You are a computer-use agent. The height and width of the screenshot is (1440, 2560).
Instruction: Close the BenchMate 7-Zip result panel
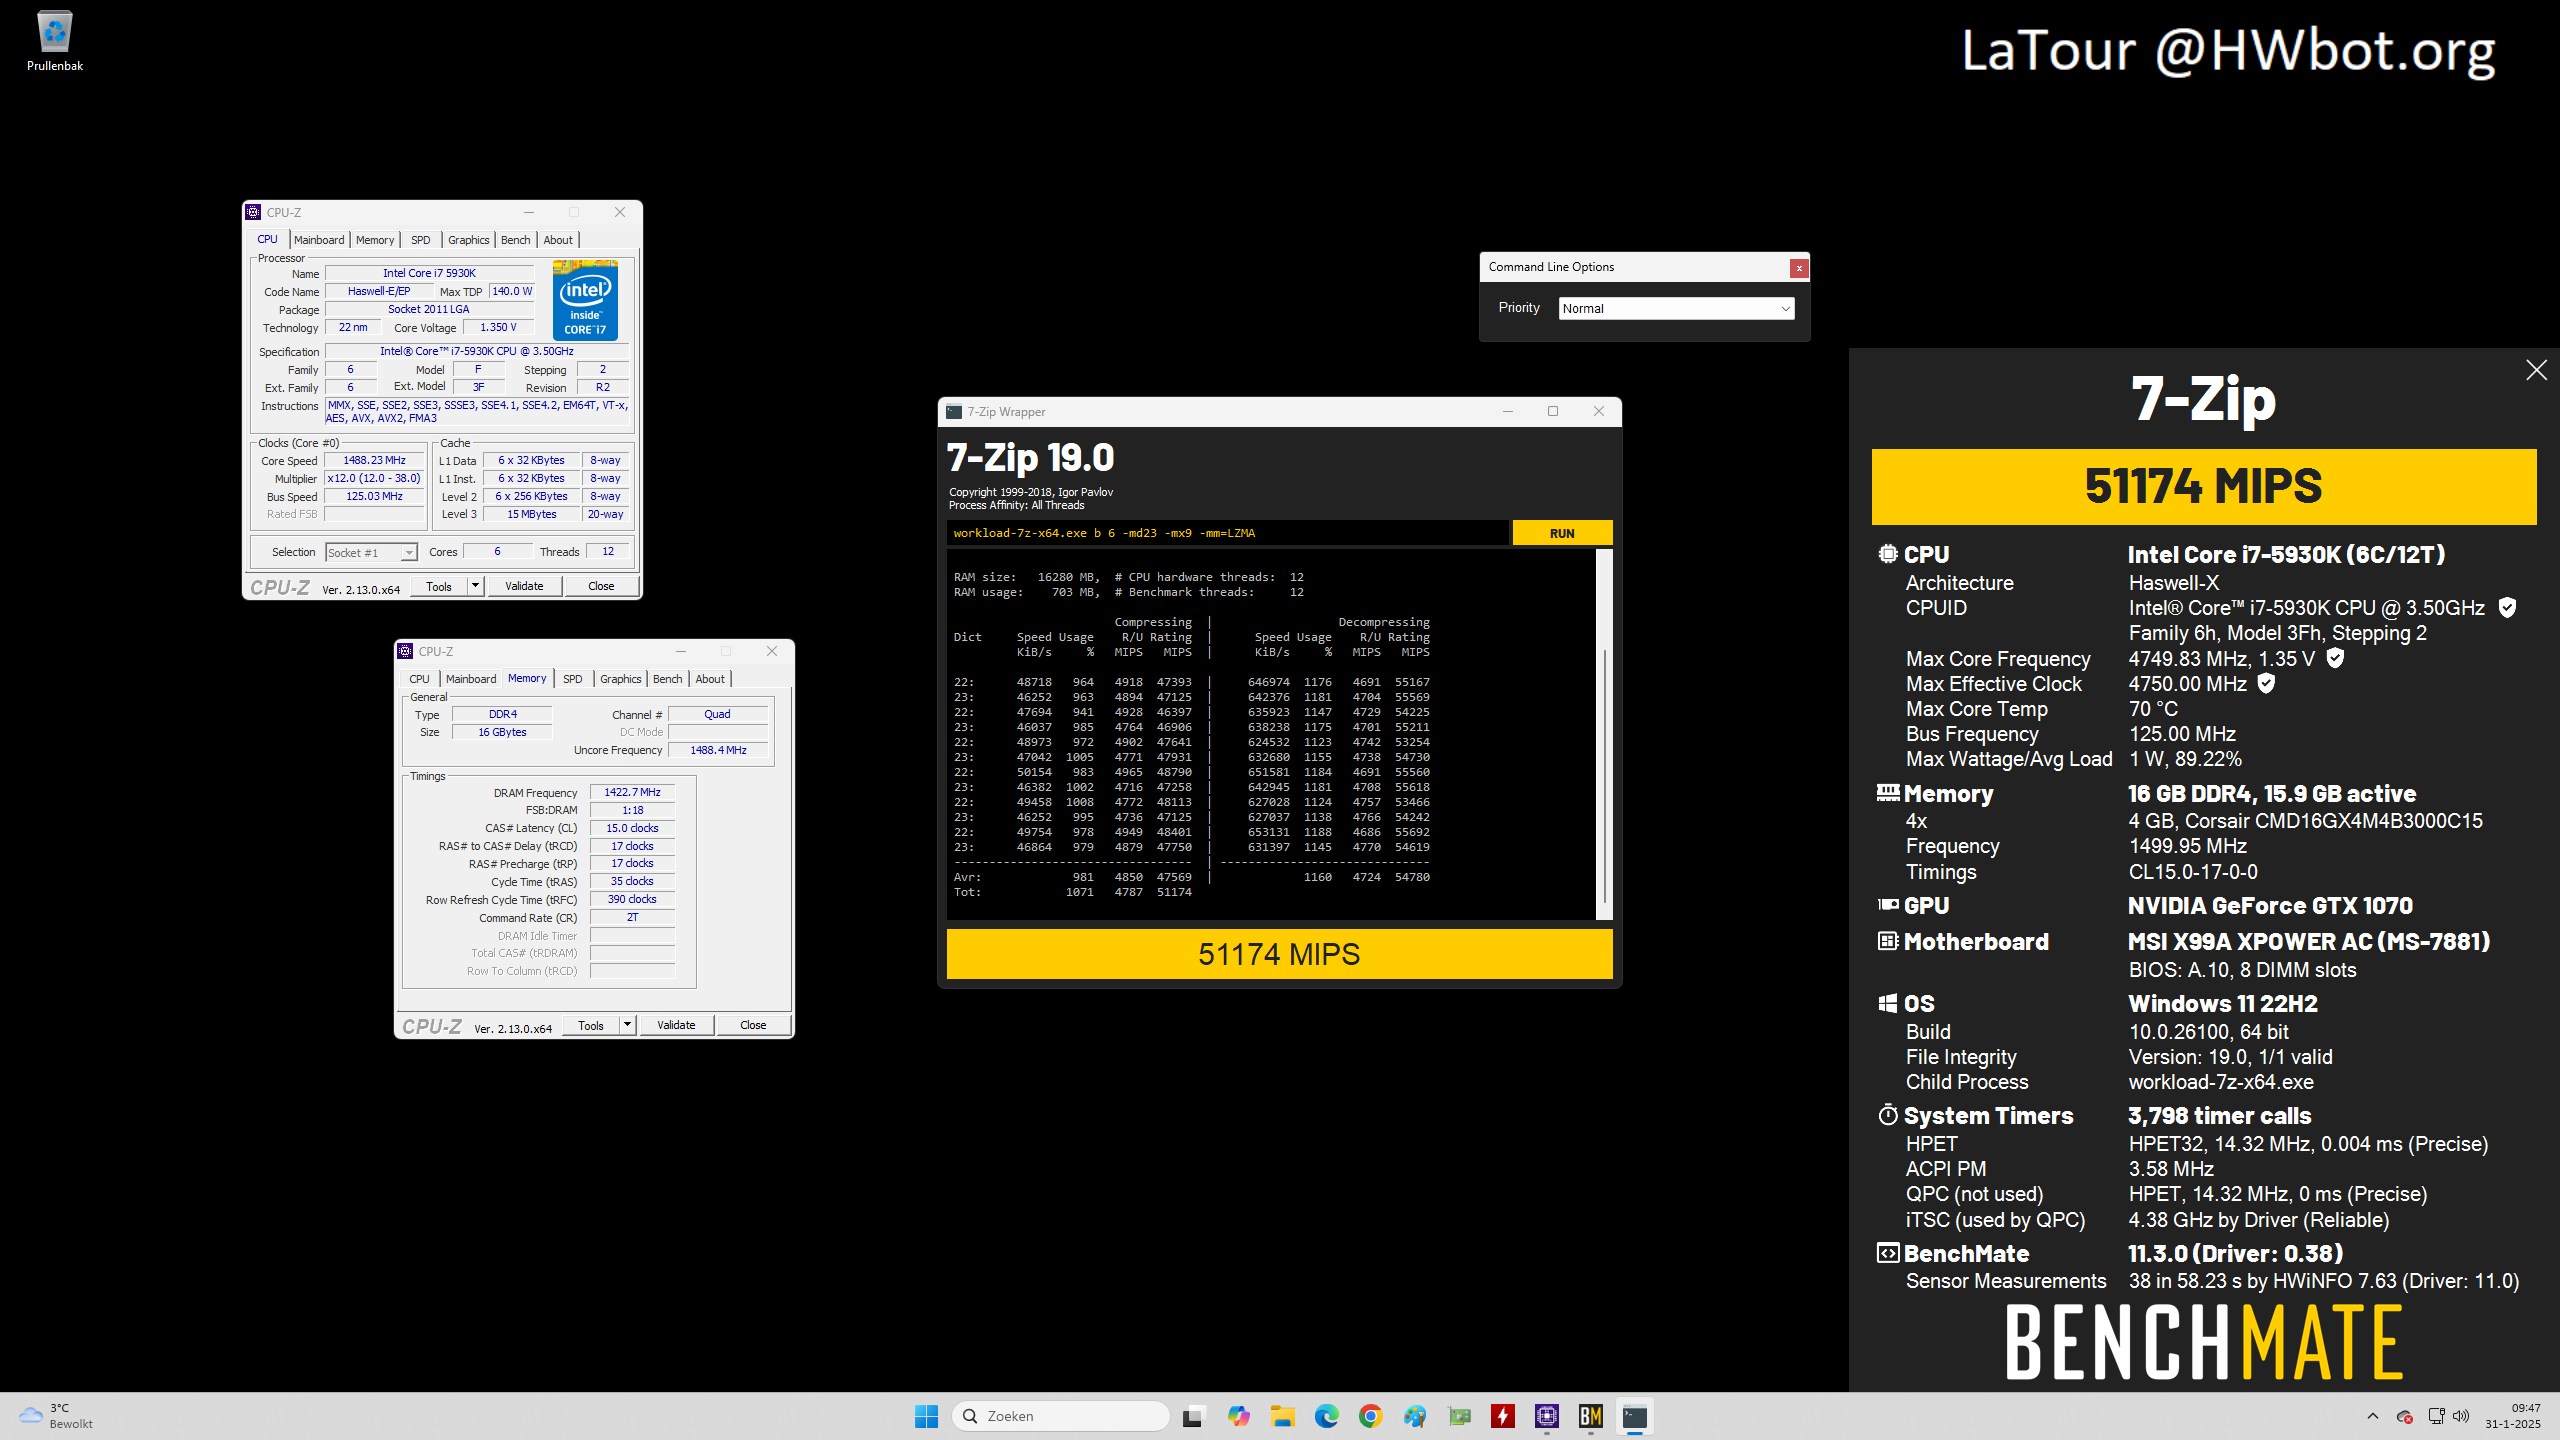tap(2536, 370)
